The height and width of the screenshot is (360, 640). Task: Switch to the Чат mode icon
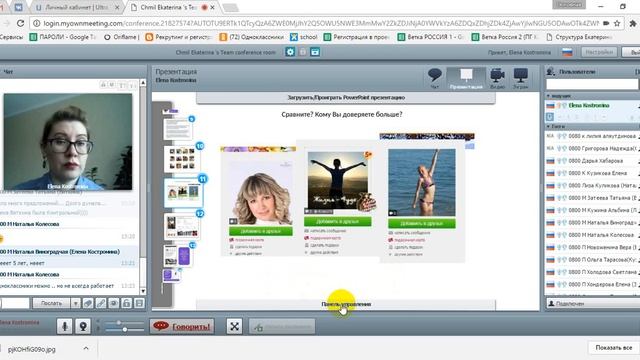coord(435,78)
